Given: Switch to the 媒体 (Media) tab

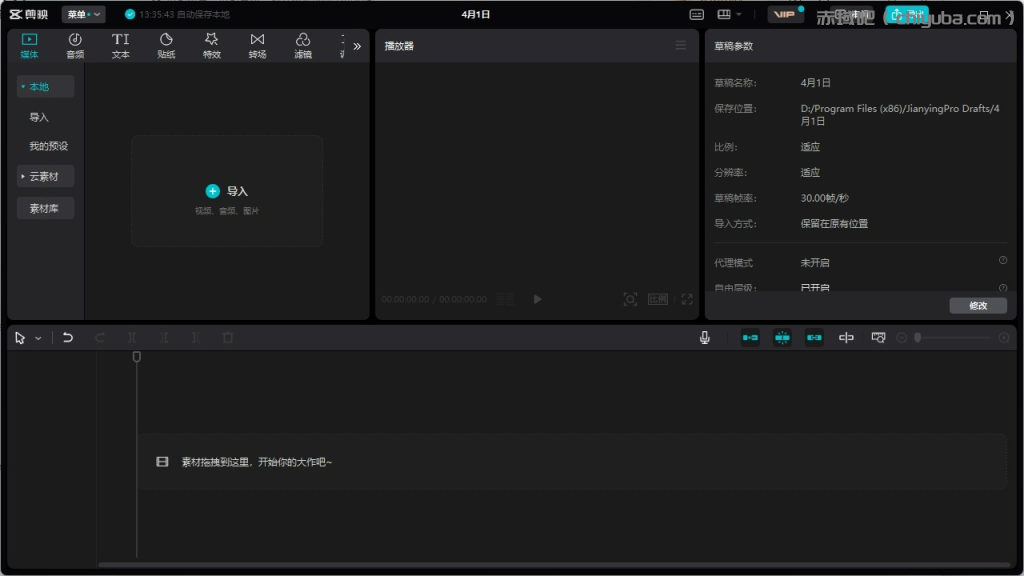Looking at the screenshot, I should tap(29, 45).
